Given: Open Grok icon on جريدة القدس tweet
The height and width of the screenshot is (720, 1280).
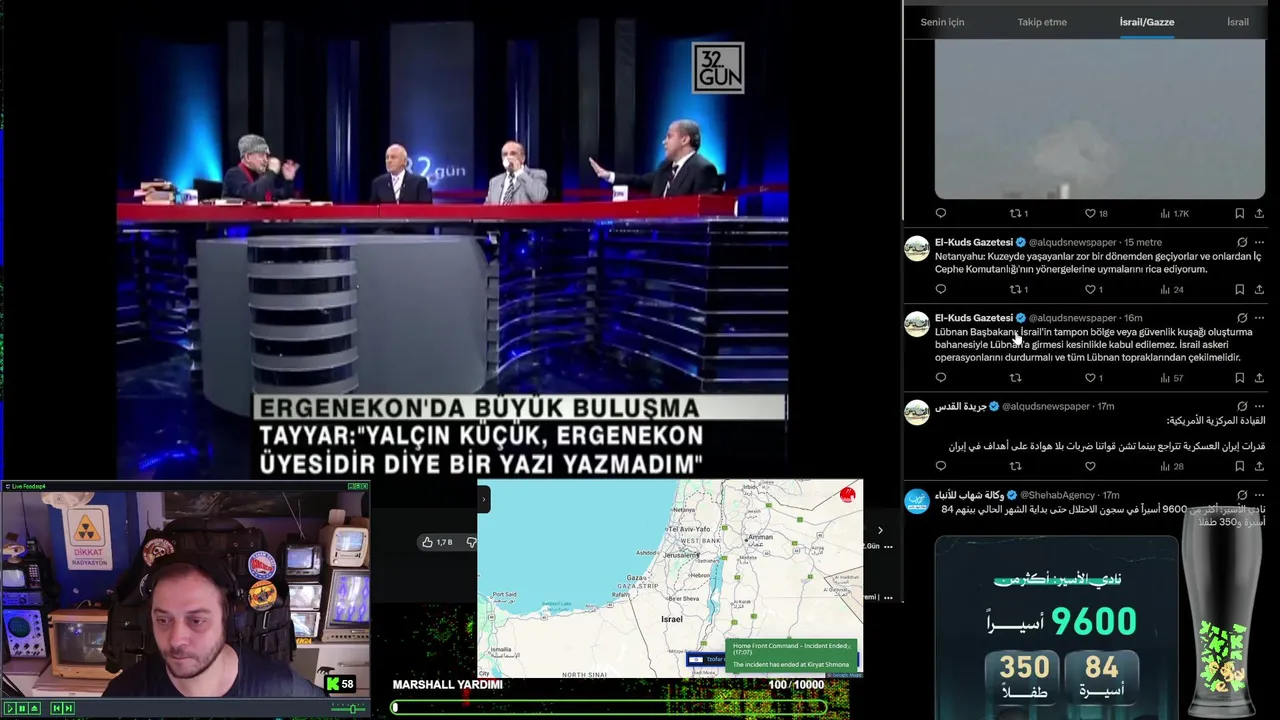Looking at the screenshot, I should click(x=1242, y=406).
